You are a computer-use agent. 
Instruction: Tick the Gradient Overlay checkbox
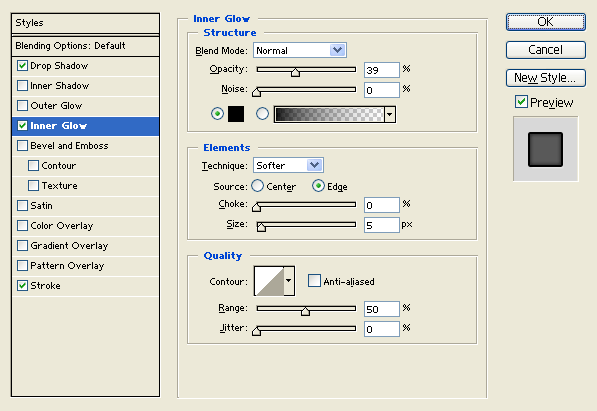pos(22,246)
